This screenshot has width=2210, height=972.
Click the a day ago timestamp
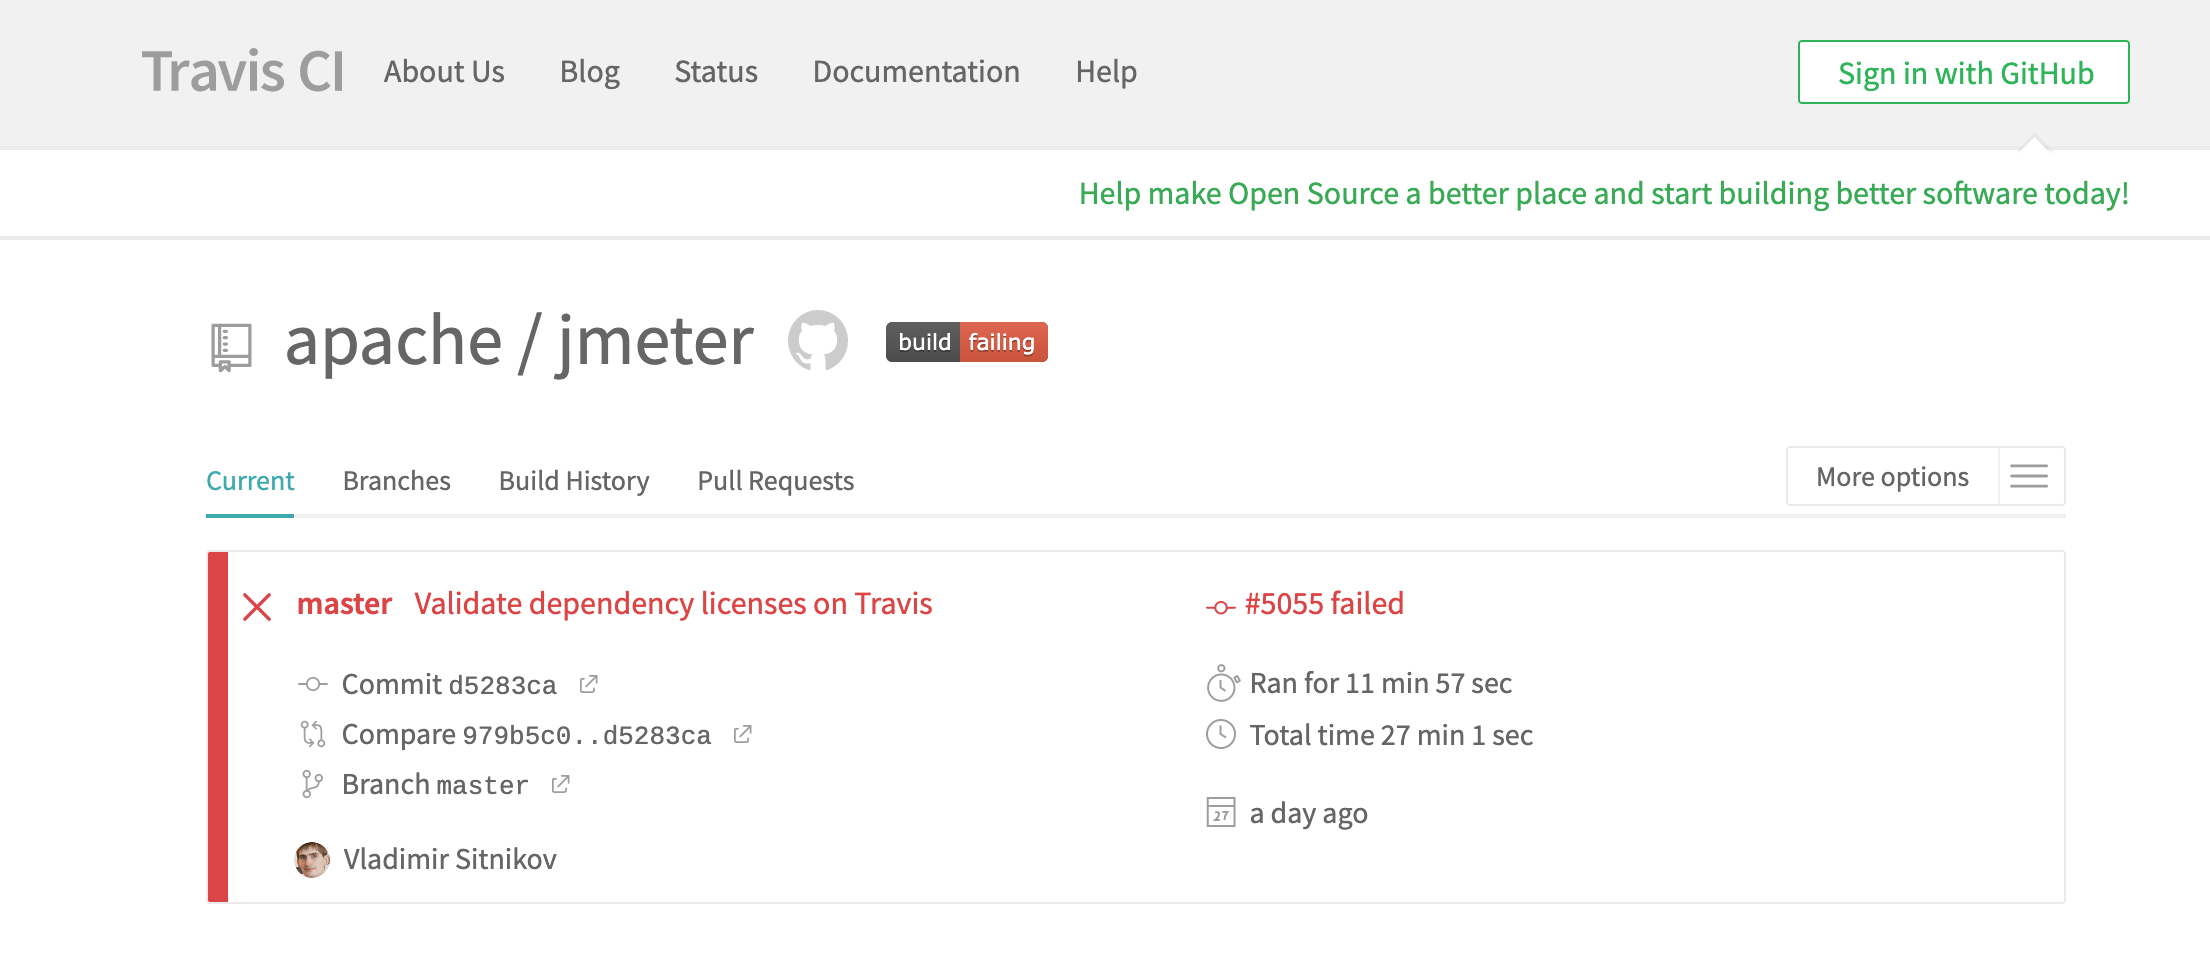pos(1308,814)
